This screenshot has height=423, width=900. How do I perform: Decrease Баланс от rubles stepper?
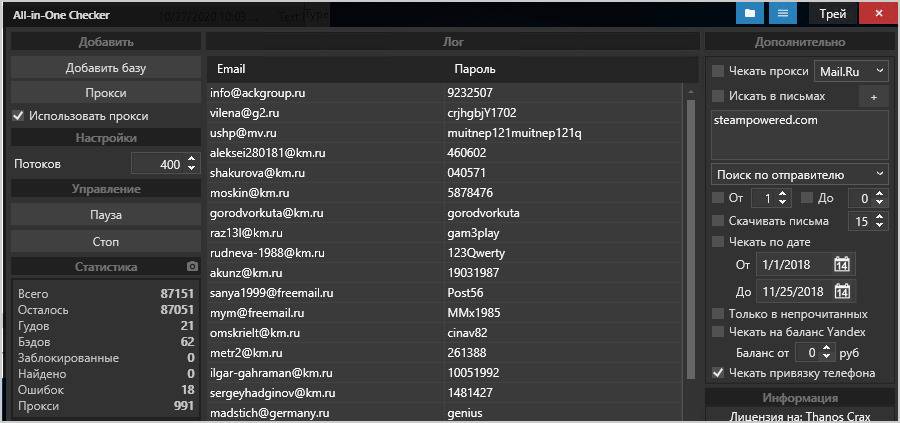click(x=826, y=357)
